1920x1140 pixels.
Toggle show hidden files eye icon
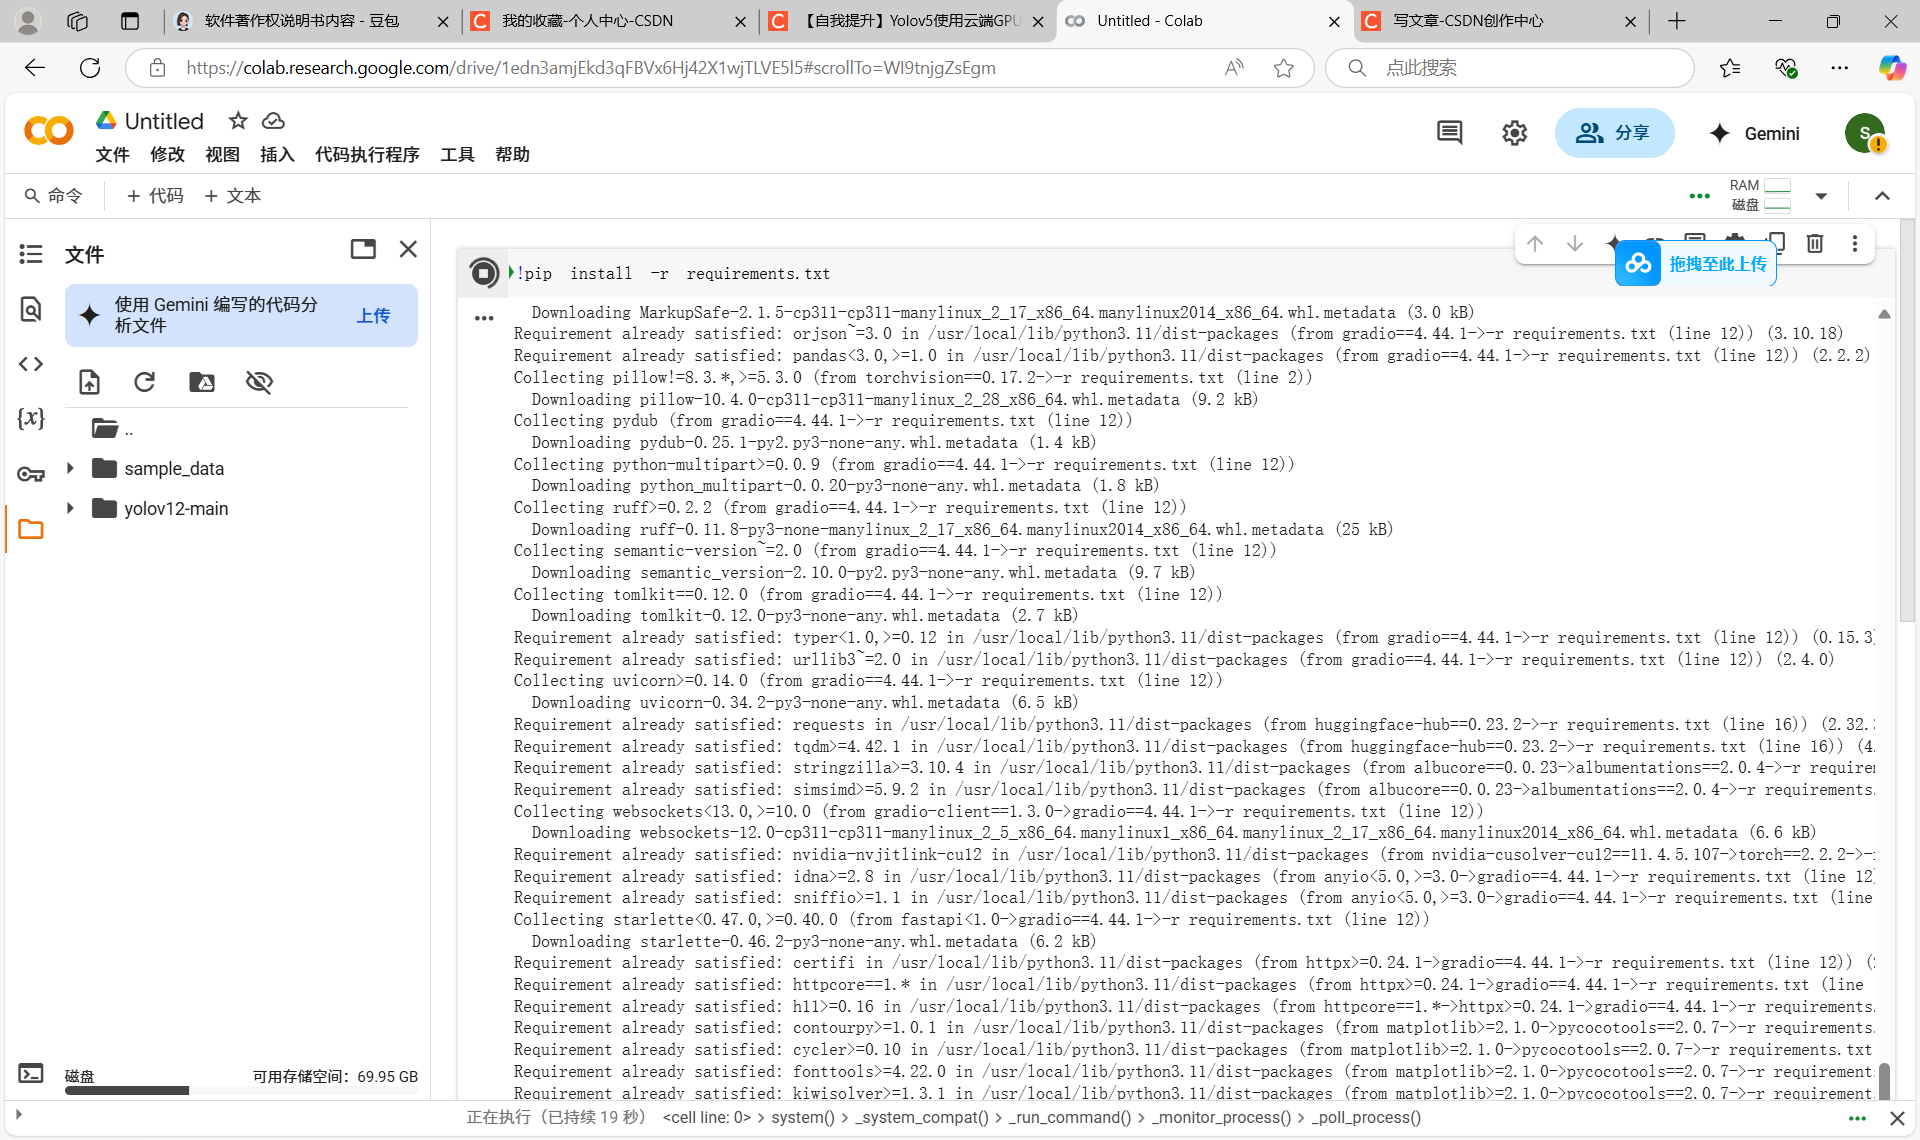259,382
